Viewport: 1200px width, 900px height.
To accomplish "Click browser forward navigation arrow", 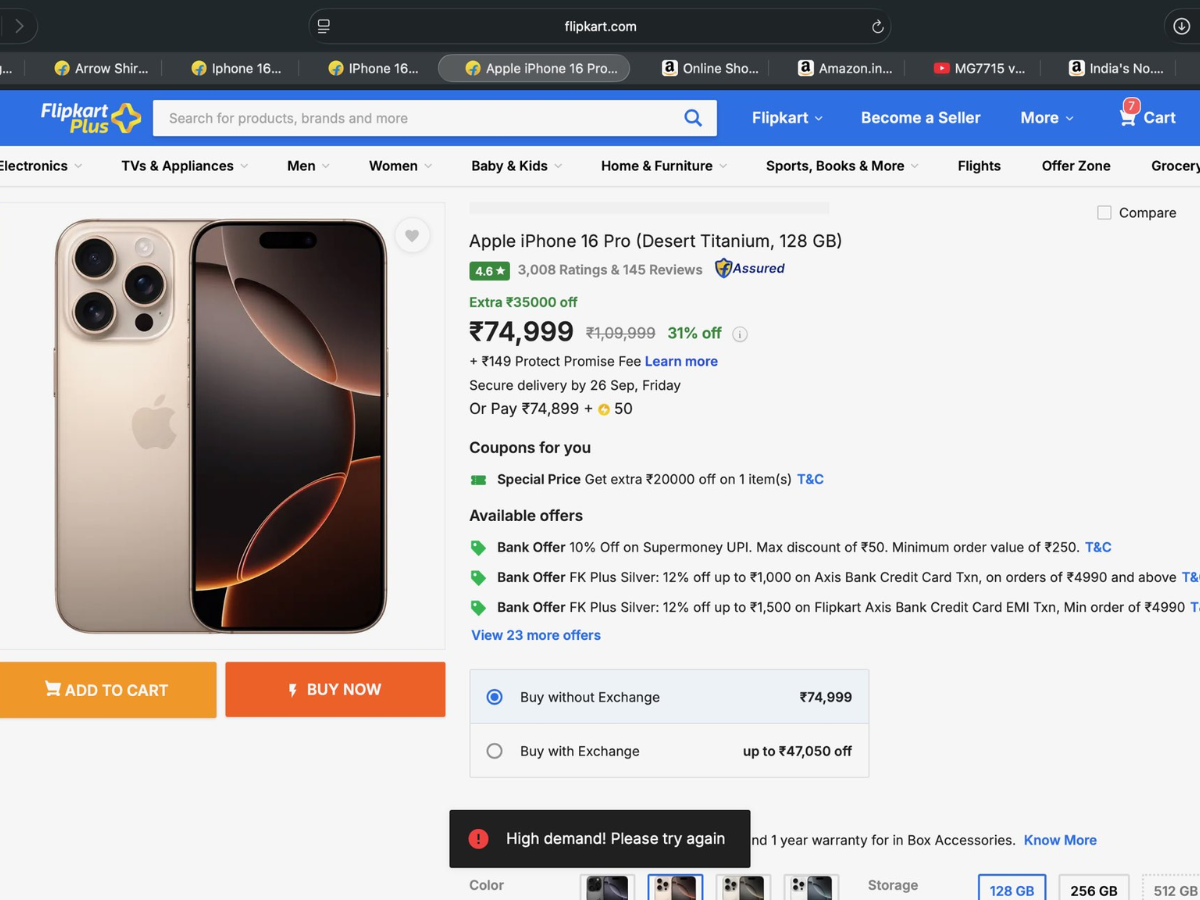I will [19, 26].
